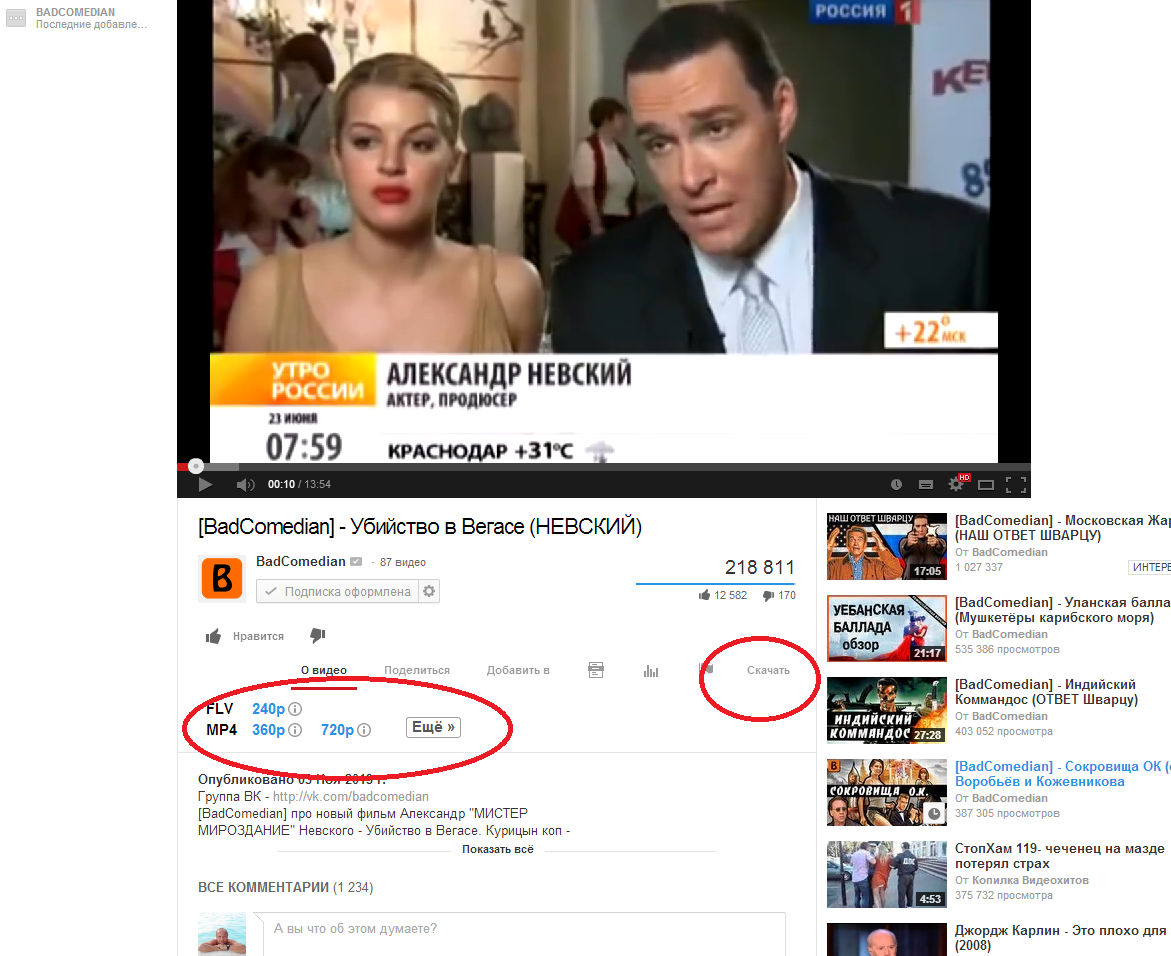Like the video with 'Нравится' thumbs-up
The height and width of the screenshot is (956, 1171).
pos(245,636)
